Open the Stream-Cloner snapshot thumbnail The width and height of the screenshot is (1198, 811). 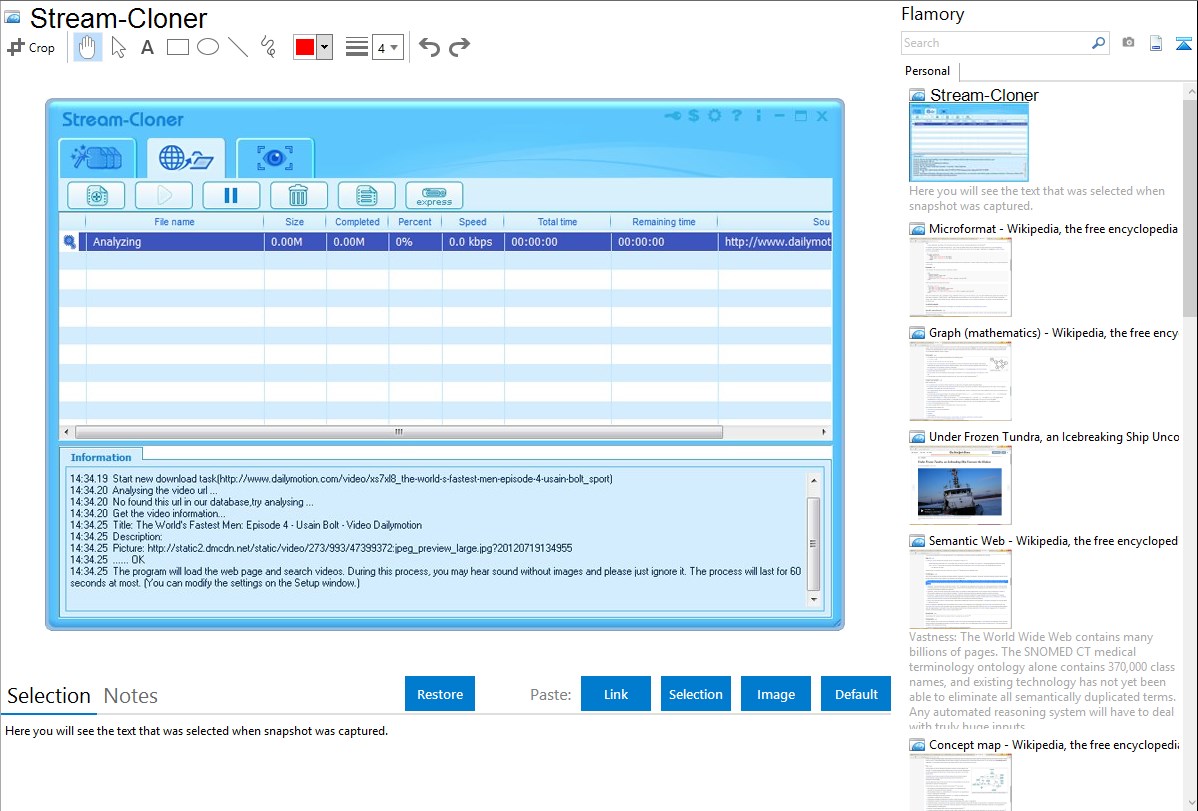[x=969, y=142]
